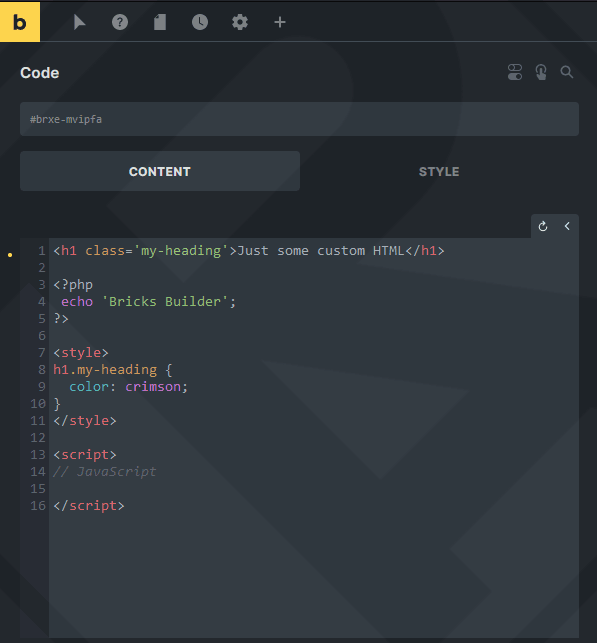Viewport: 597px width, 643px height.
Task: Collapse code editor with chevron arrow
Action: (567, 226)
